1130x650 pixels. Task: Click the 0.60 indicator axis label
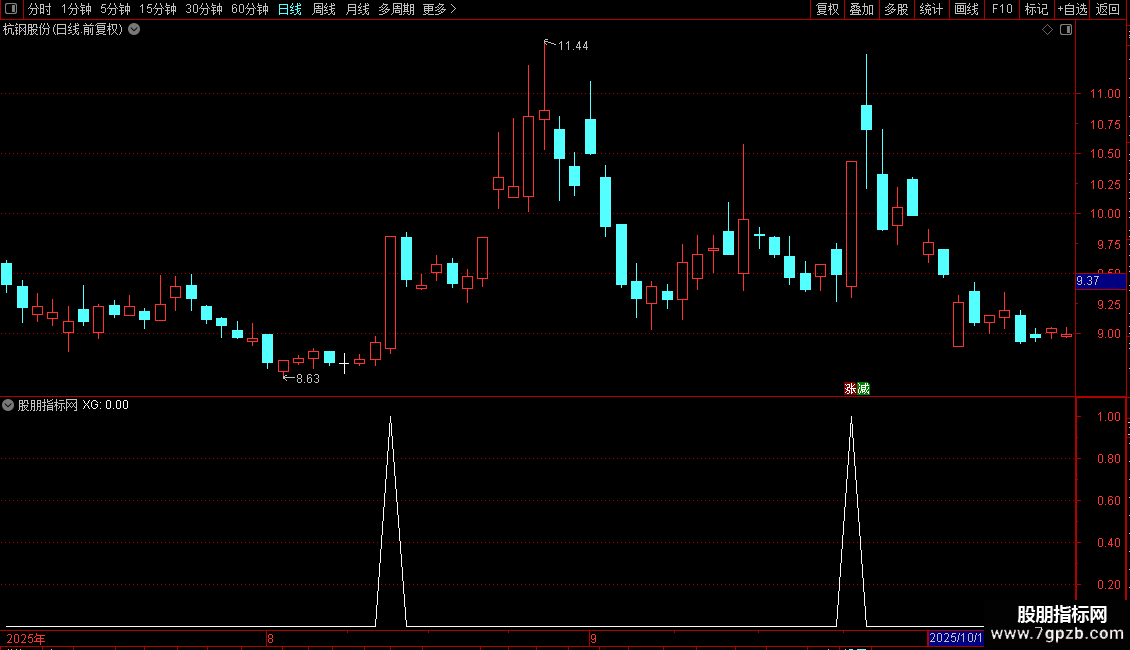1108,501
